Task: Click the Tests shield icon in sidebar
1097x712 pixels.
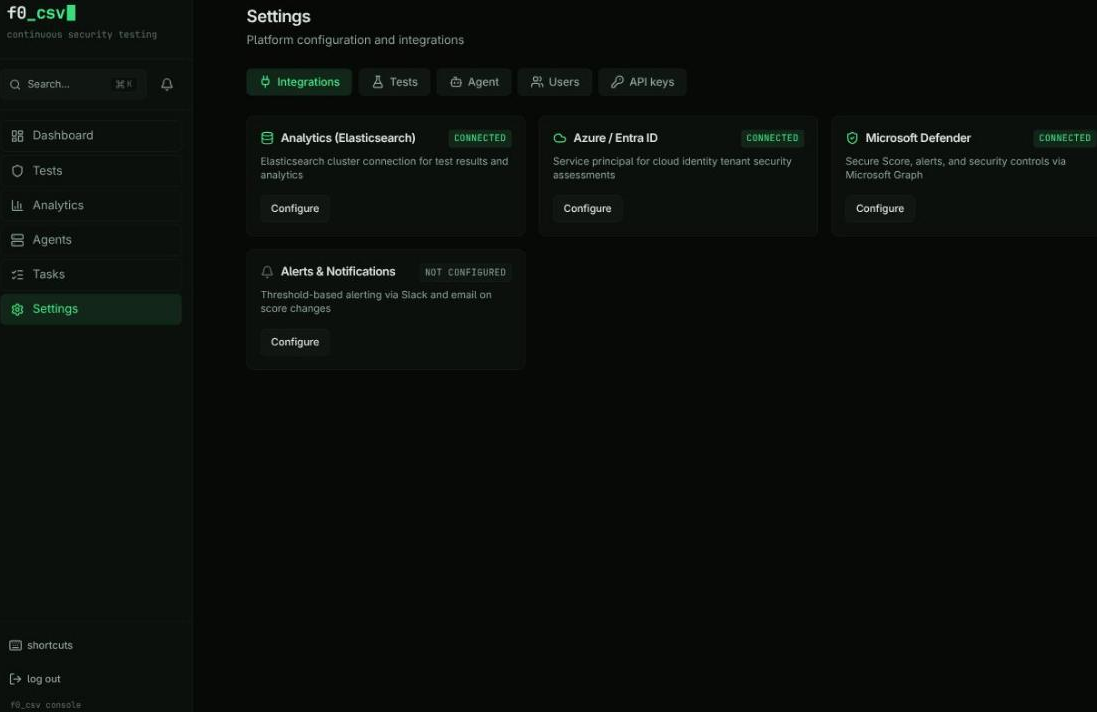Action: pos(17,171)
